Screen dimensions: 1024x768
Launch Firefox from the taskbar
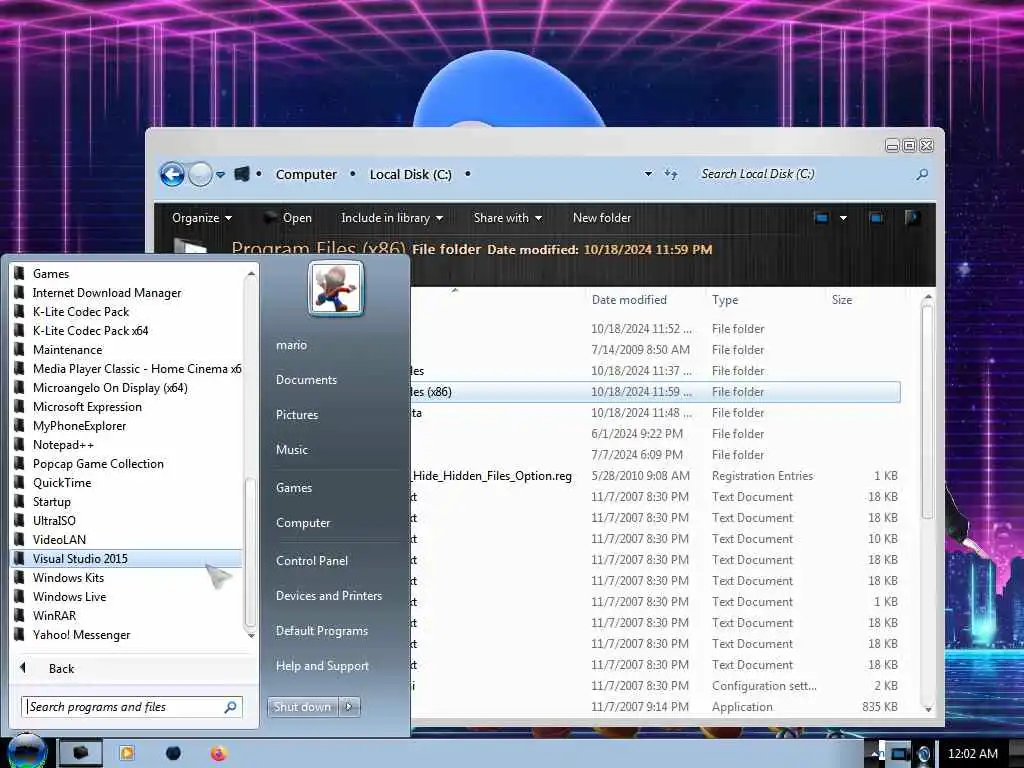pyautogui.click(x=218, y=753)
